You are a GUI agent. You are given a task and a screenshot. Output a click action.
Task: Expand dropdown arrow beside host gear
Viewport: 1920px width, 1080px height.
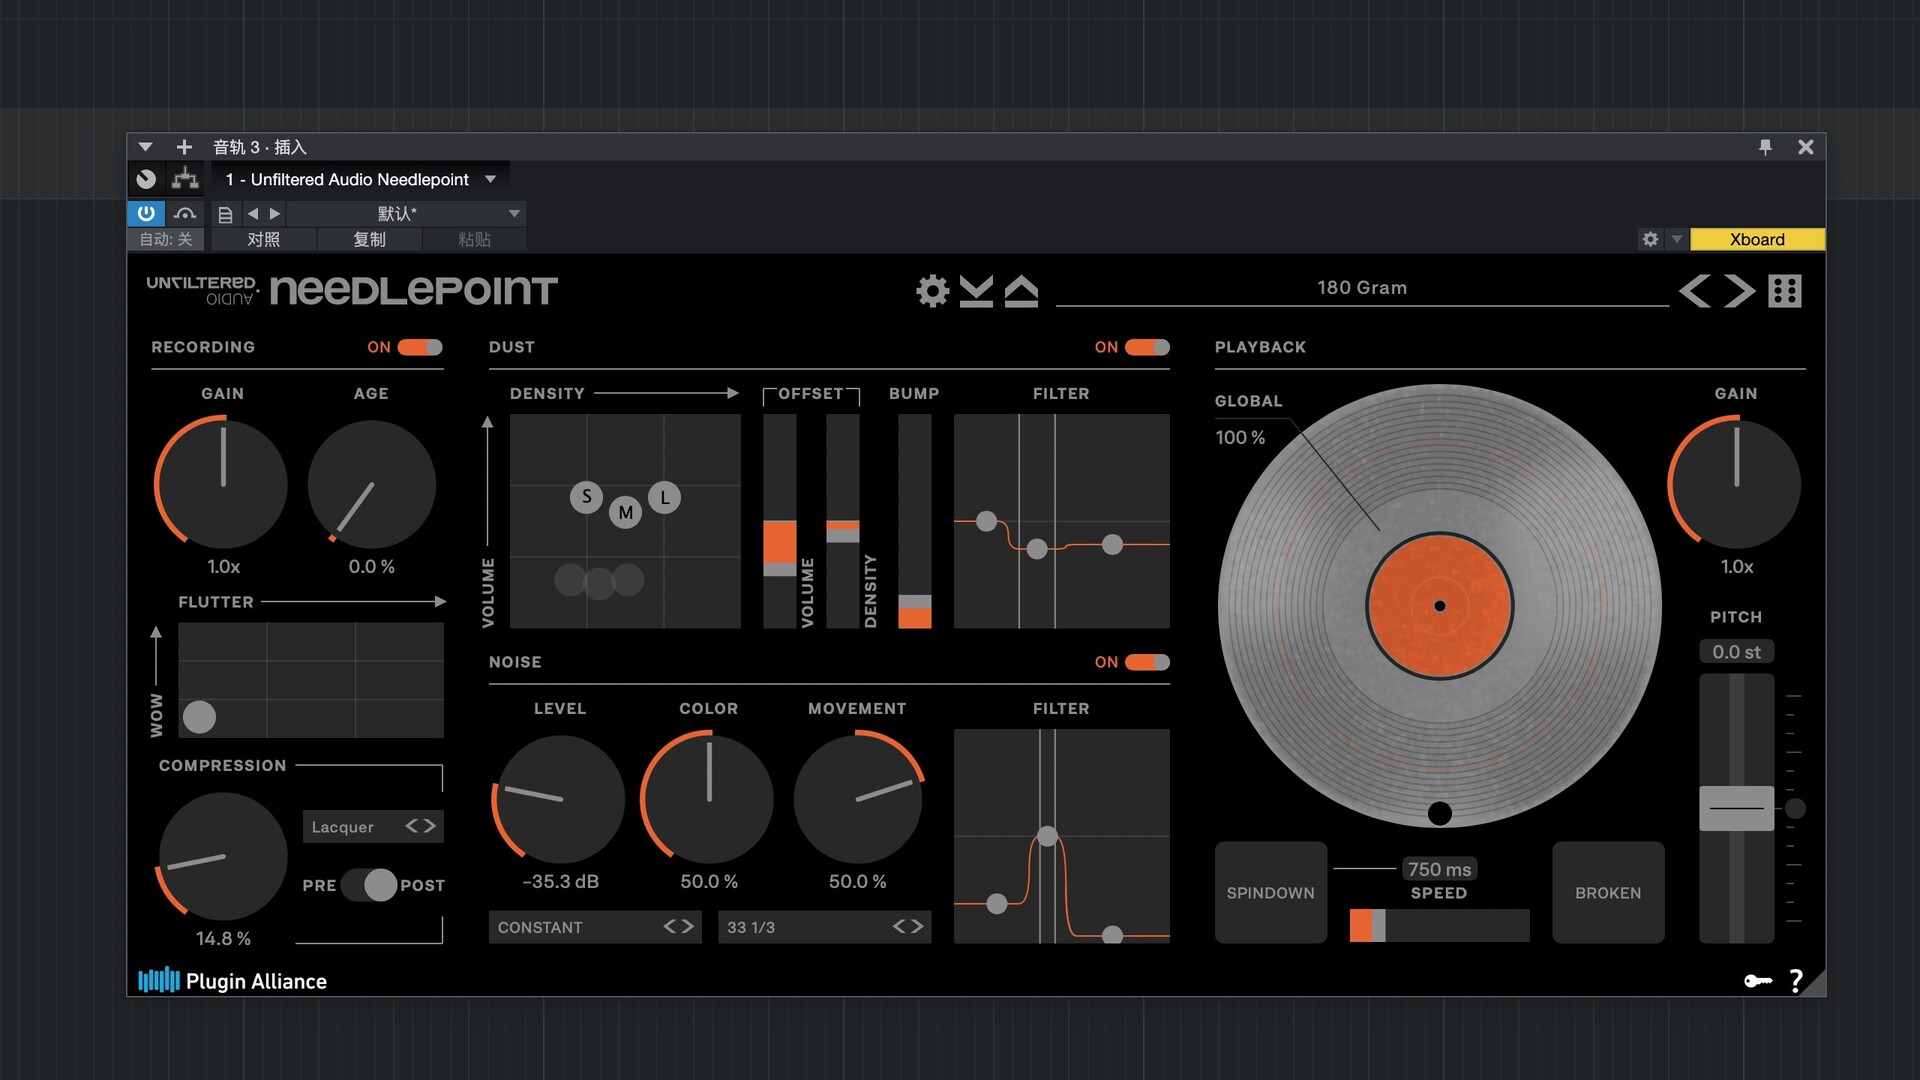[x=1677, y=239]
